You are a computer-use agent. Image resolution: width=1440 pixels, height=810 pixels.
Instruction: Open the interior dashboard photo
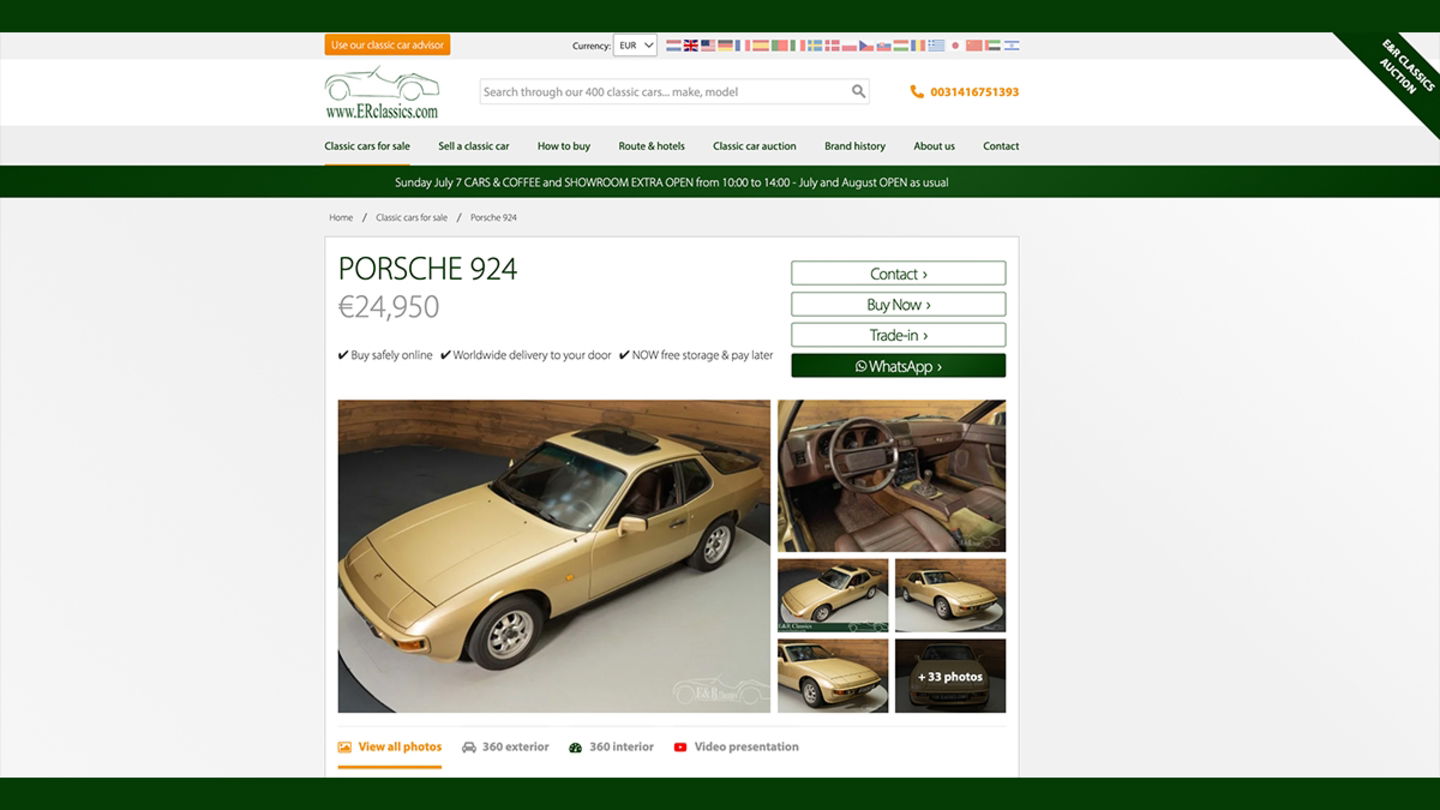coord(892,476)
